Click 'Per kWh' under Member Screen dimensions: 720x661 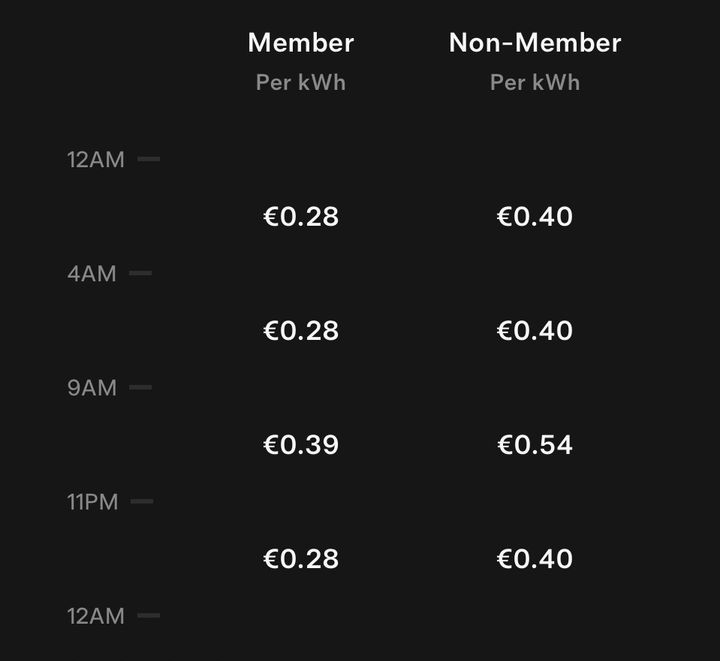tap(300, 83)
